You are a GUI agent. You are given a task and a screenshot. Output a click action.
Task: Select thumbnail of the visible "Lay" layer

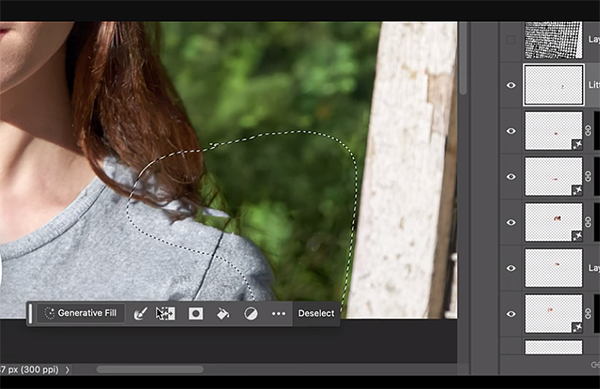pyautogui.click(x=553, y=268)
